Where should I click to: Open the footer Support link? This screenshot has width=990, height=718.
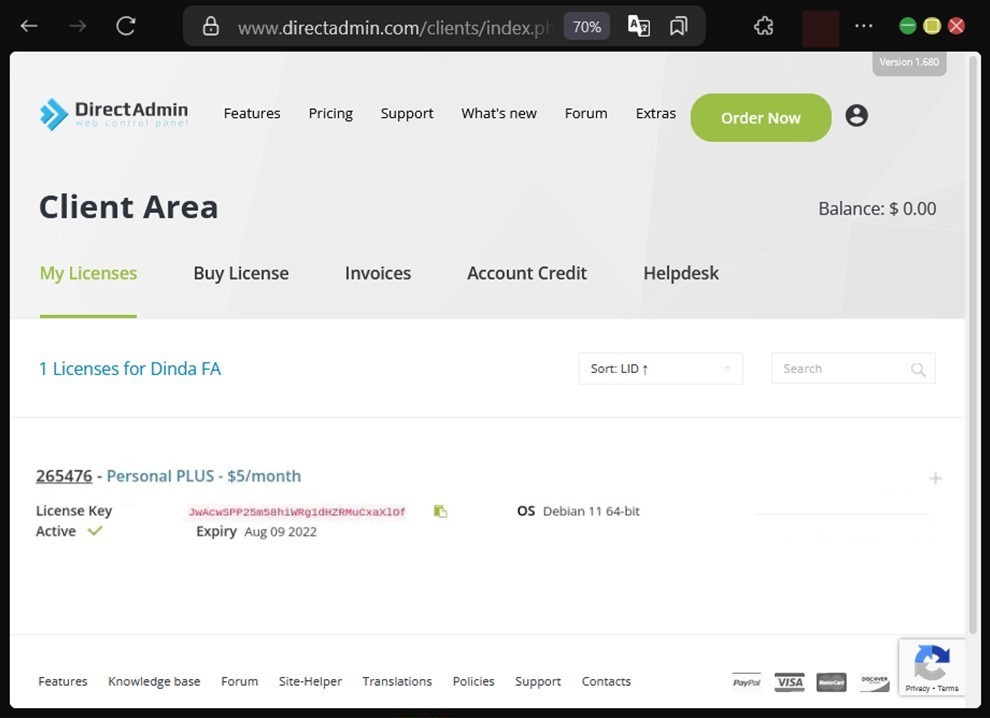pyautogui.click(x=537, y=681)
